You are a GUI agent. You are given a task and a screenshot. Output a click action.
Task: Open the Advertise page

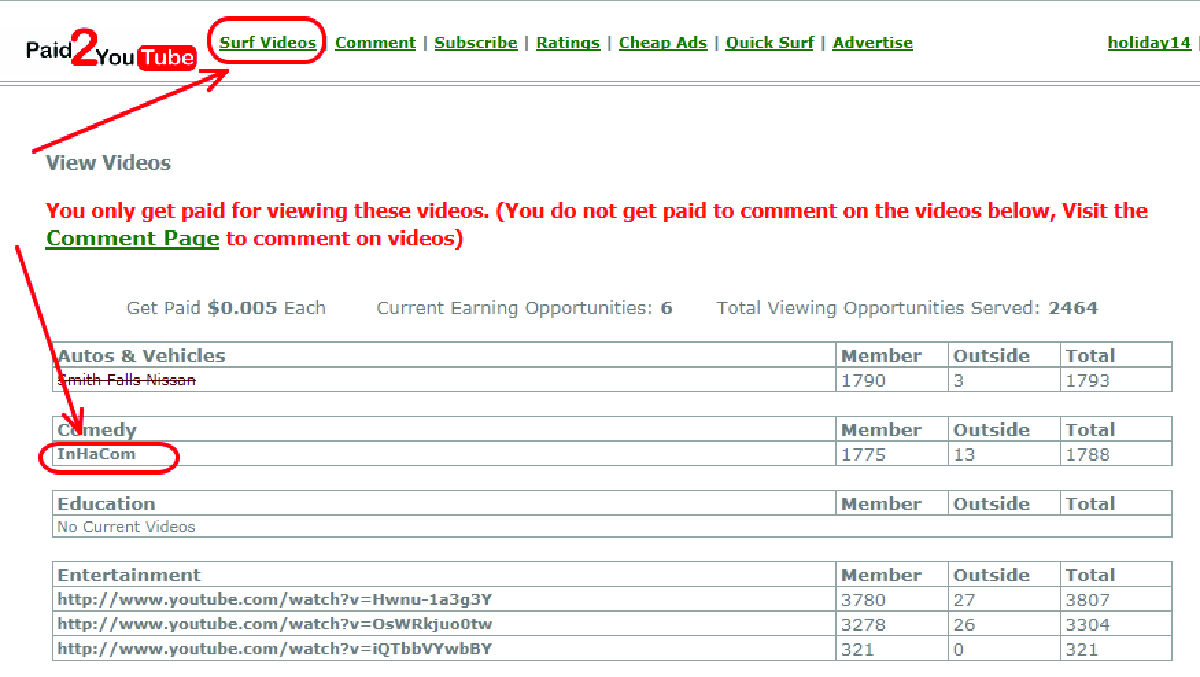pos(872,42)
